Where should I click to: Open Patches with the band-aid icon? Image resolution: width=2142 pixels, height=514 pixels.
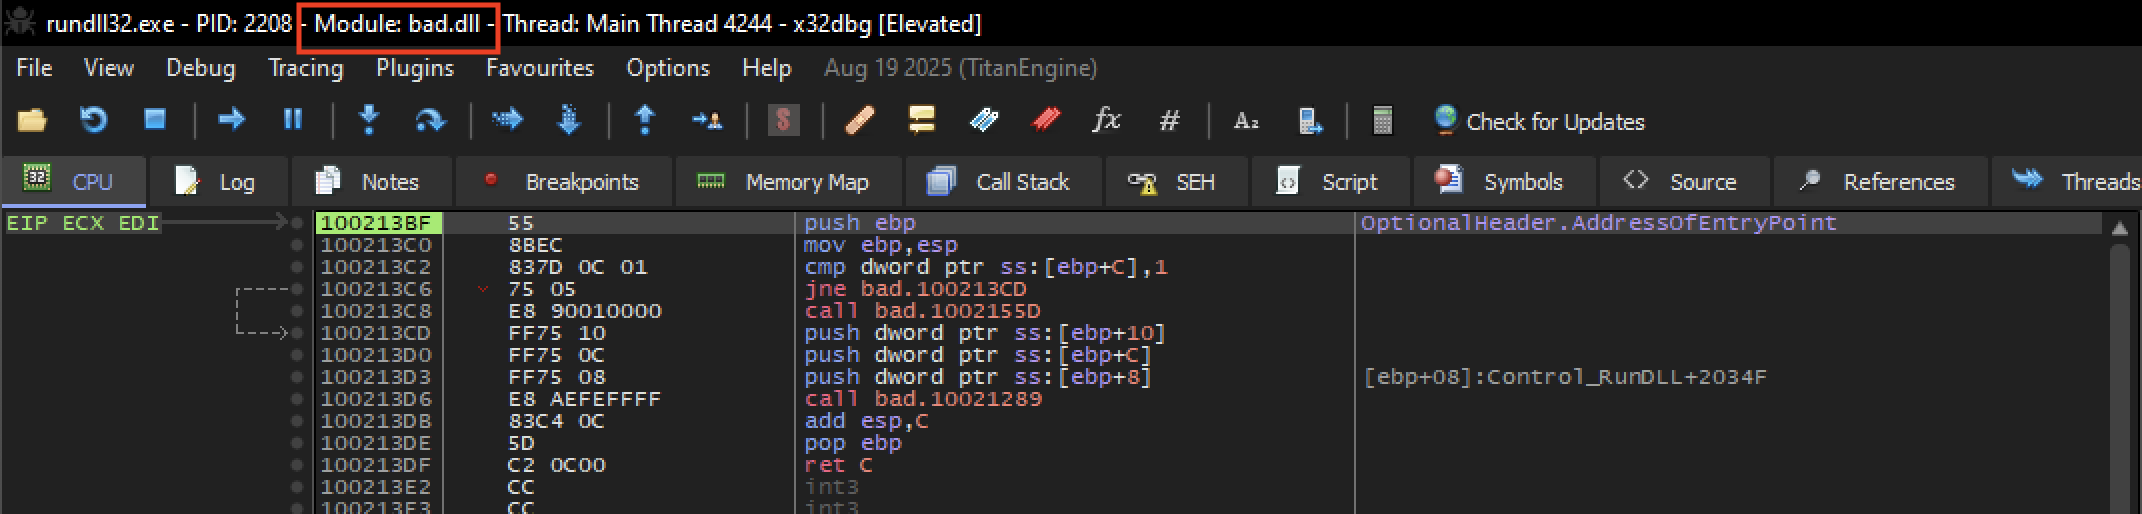860,121
